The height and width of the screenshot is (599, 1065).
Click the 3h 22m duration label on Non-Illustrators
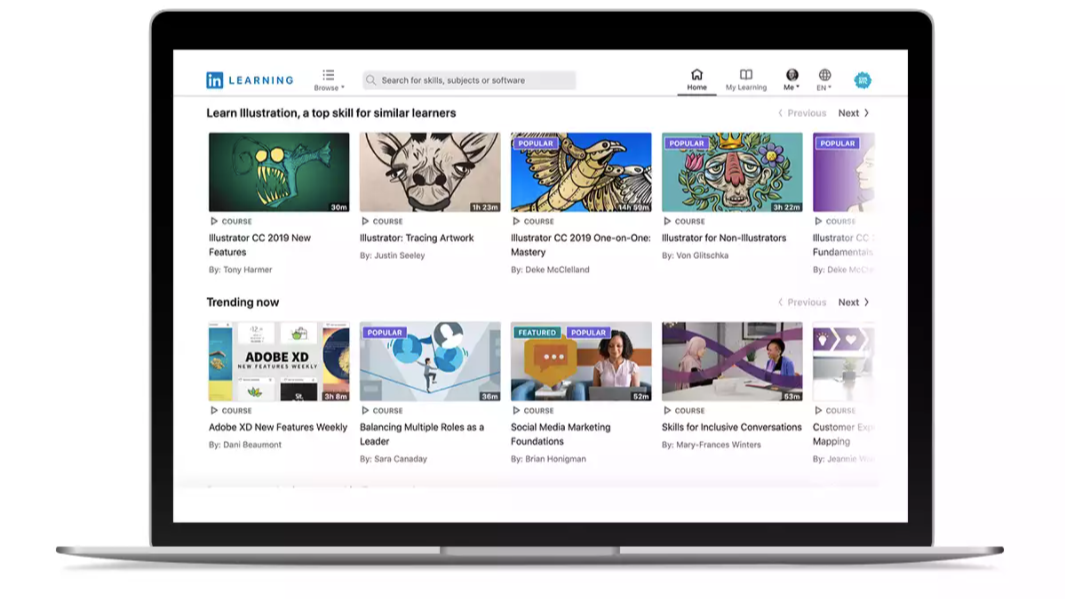tap(787, 207)
